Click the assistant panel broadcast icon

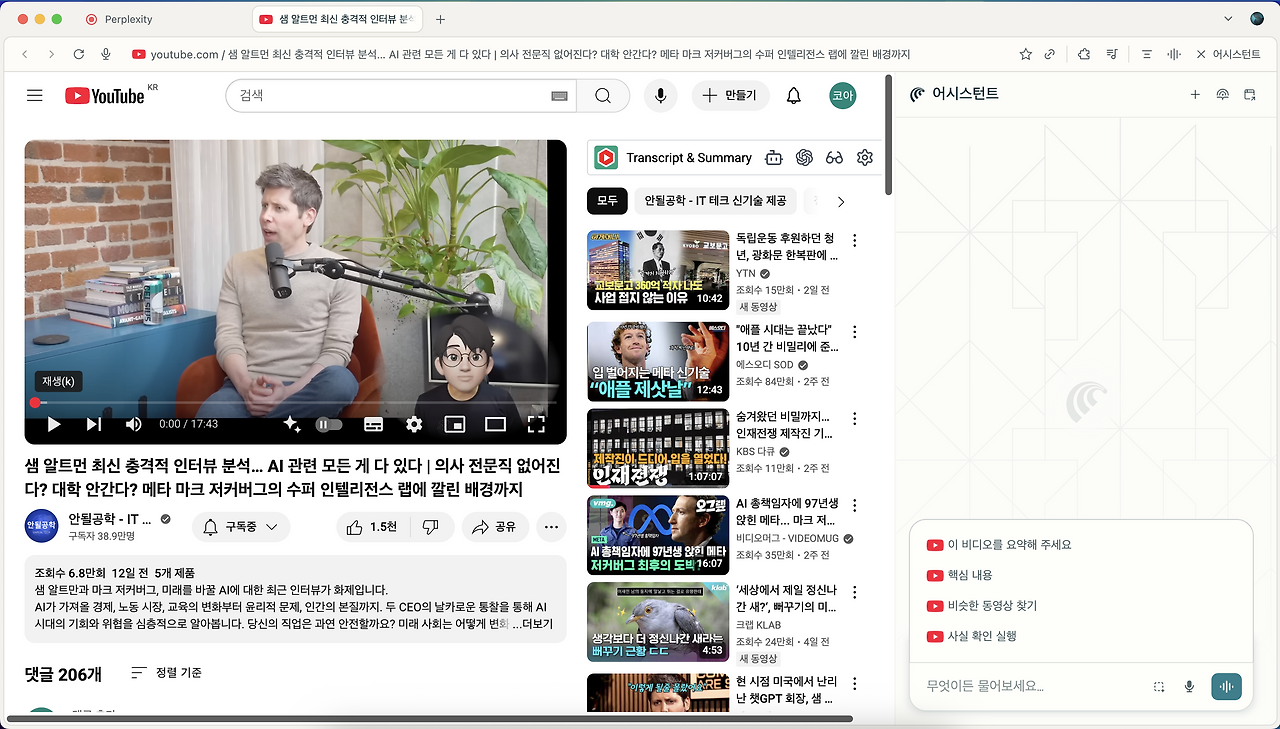point(1222,95)
